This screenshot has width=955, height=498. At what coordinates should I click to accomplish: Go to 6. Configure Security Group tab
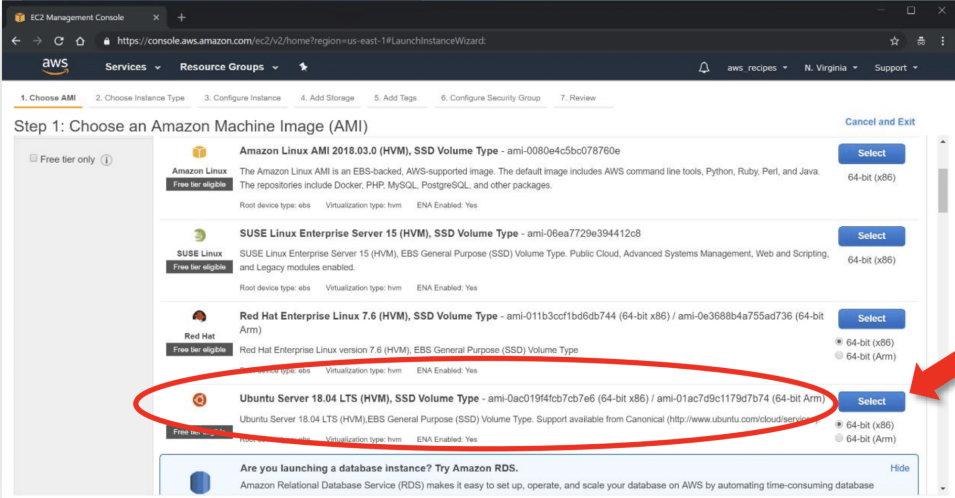(490, 98)
